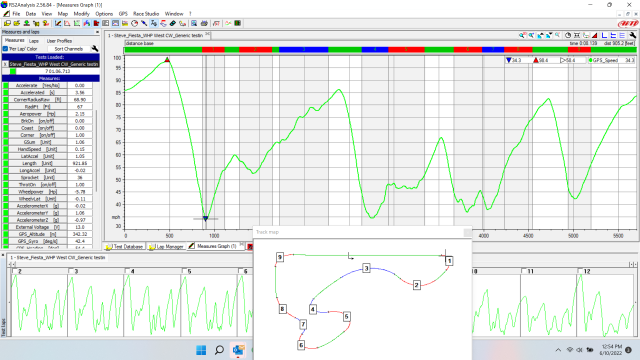Toggle the LatAccel measure green box
Viewport: 640px width, 360px height.
6,156
